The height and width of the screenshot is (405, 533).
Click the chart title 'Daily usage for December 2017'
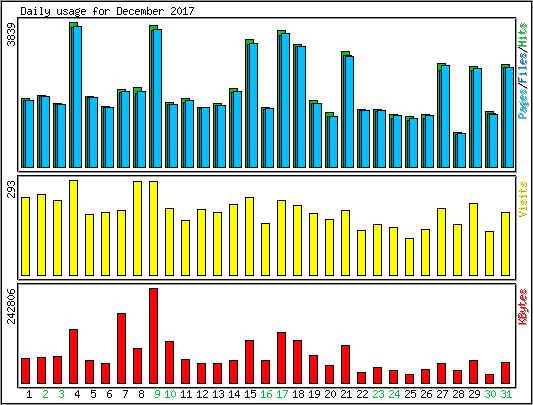[107, 11]
